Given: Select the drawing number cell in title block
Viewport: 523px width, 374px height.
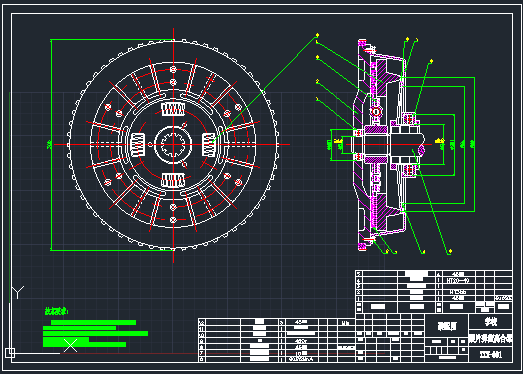Looking at the screenshot, I should 491,355.
